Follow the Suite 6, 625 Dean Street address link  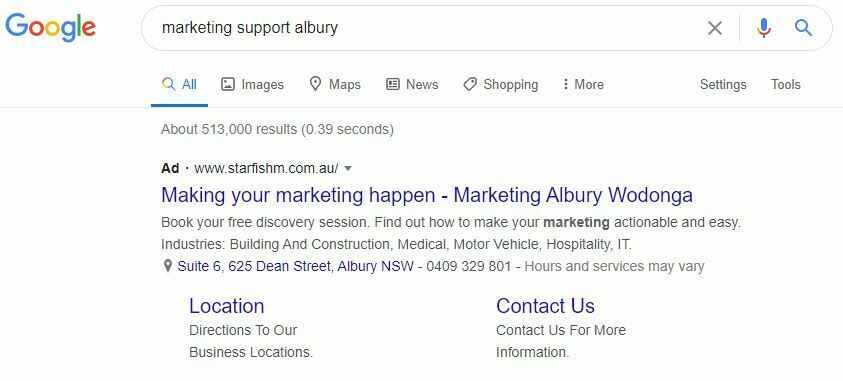296,266
